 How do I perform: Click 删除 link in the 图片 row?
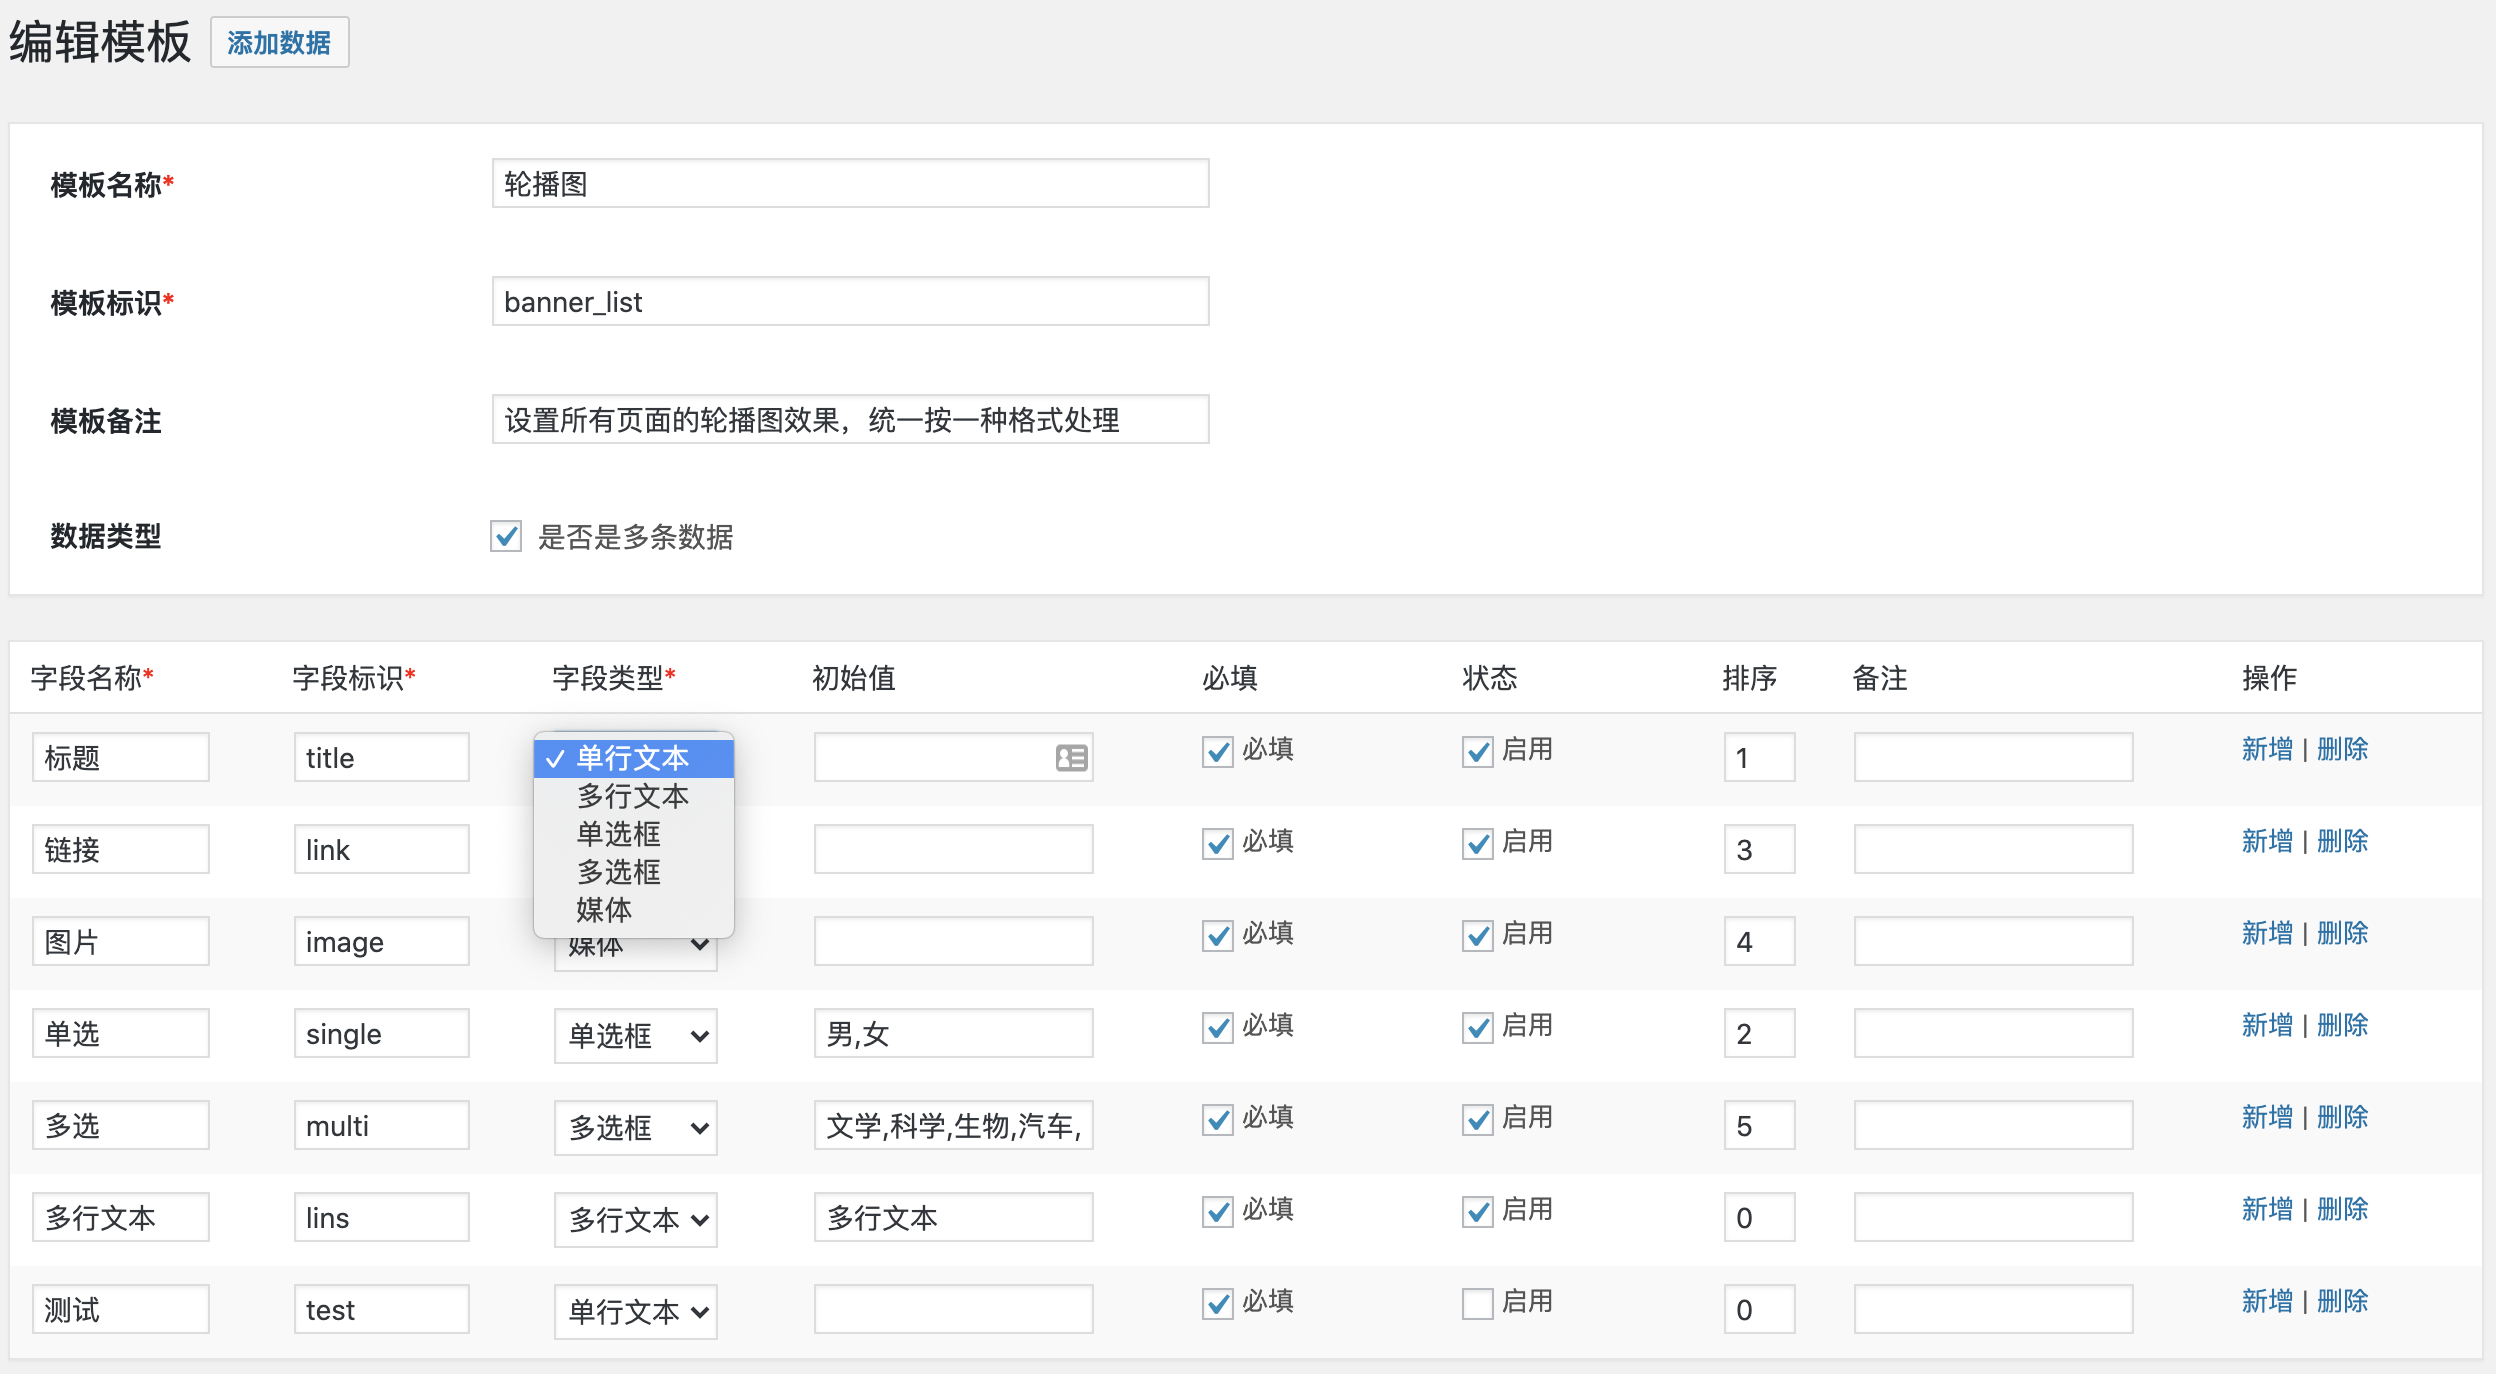tap(2342, 933)
